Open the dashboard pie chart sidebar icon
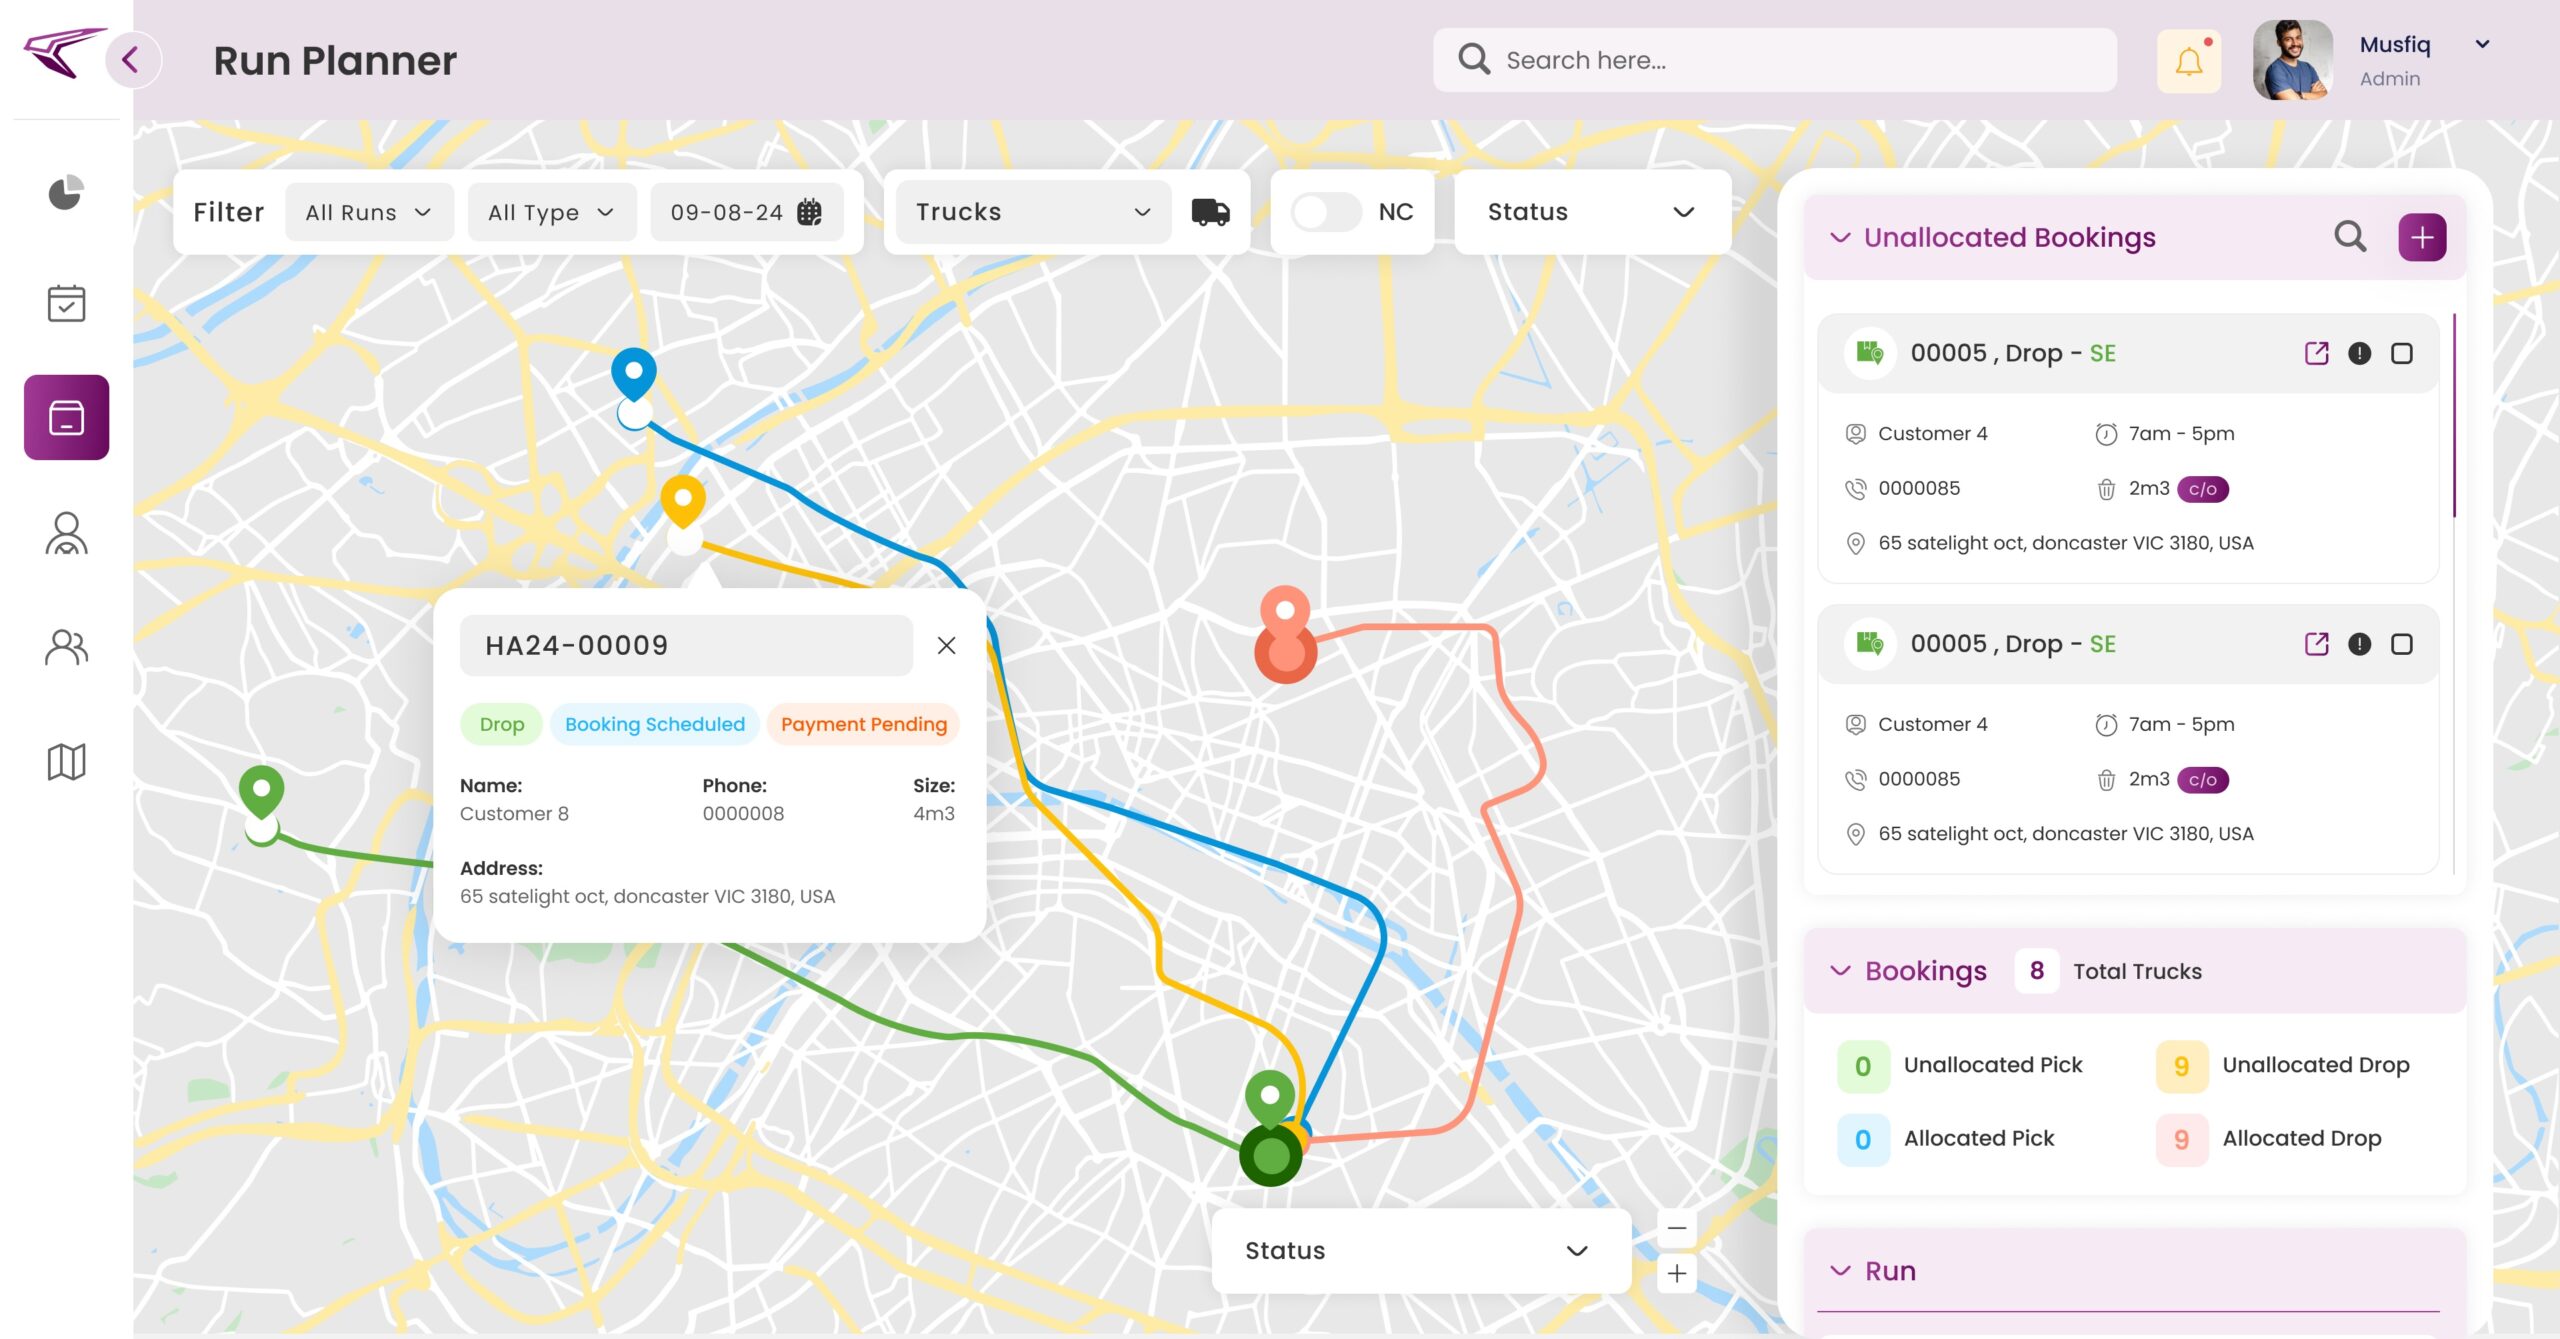The width and height of the screenshot is (2560, 1339). coord(66,192)
